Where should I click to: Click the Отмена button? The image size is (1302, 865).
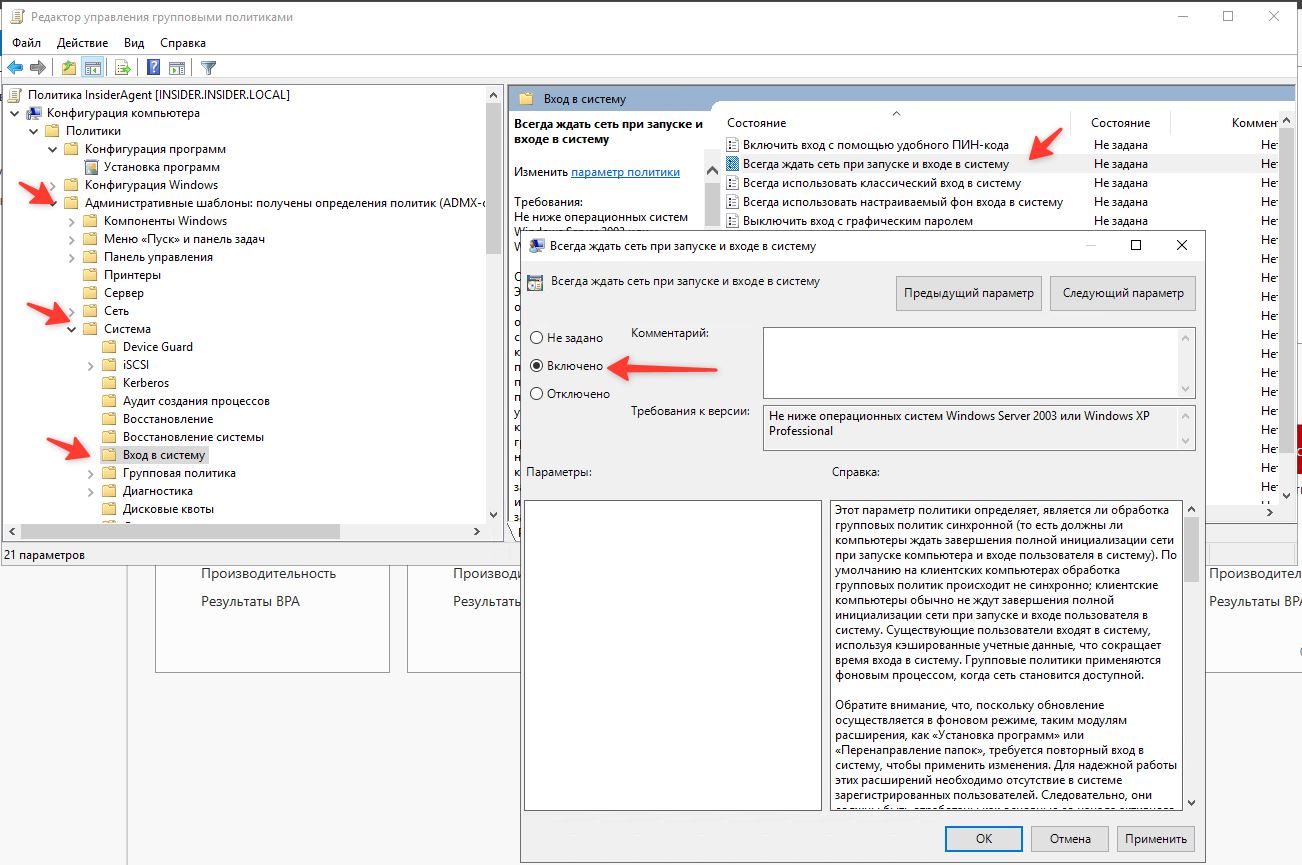(1070, 839)
